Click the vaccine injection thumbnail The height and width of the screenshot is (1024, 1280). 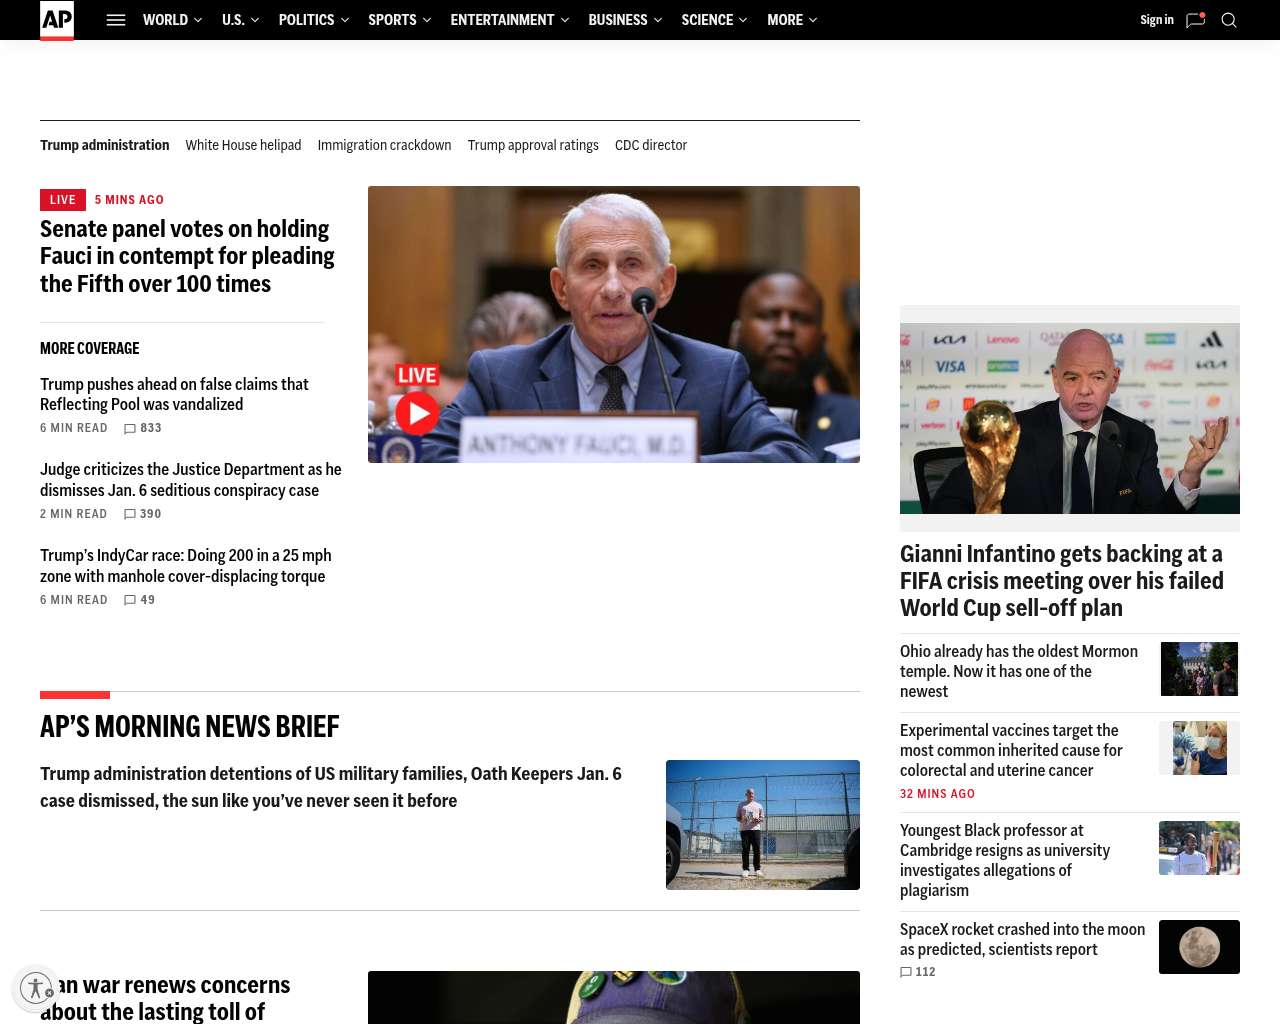1199,748
